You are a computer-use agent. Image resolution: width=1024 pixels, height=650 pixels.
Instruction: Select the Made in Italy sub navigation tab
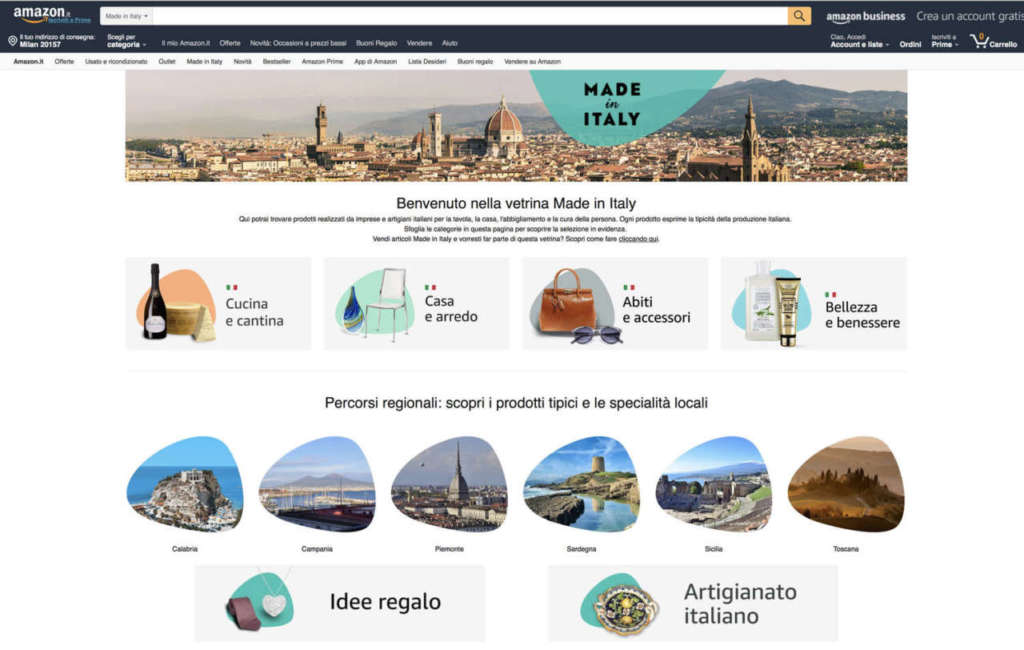pyautogui.click(x=204, y=61)
